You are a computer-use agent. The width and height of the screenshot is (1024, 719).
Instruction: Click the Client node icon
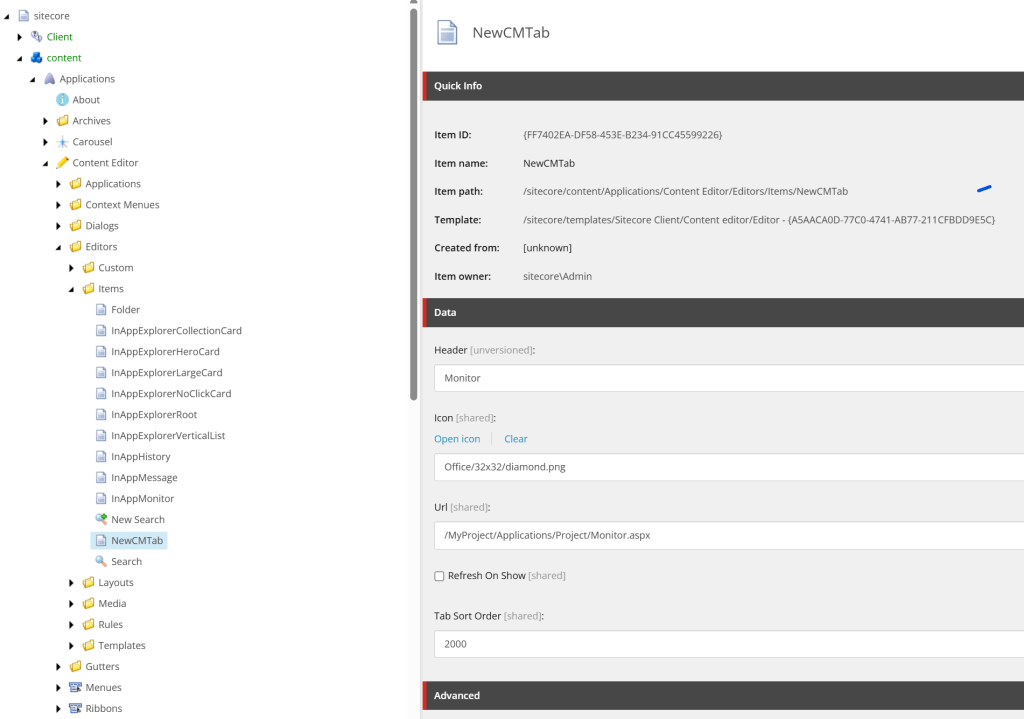pyautogui.click(x=36, y=37)
